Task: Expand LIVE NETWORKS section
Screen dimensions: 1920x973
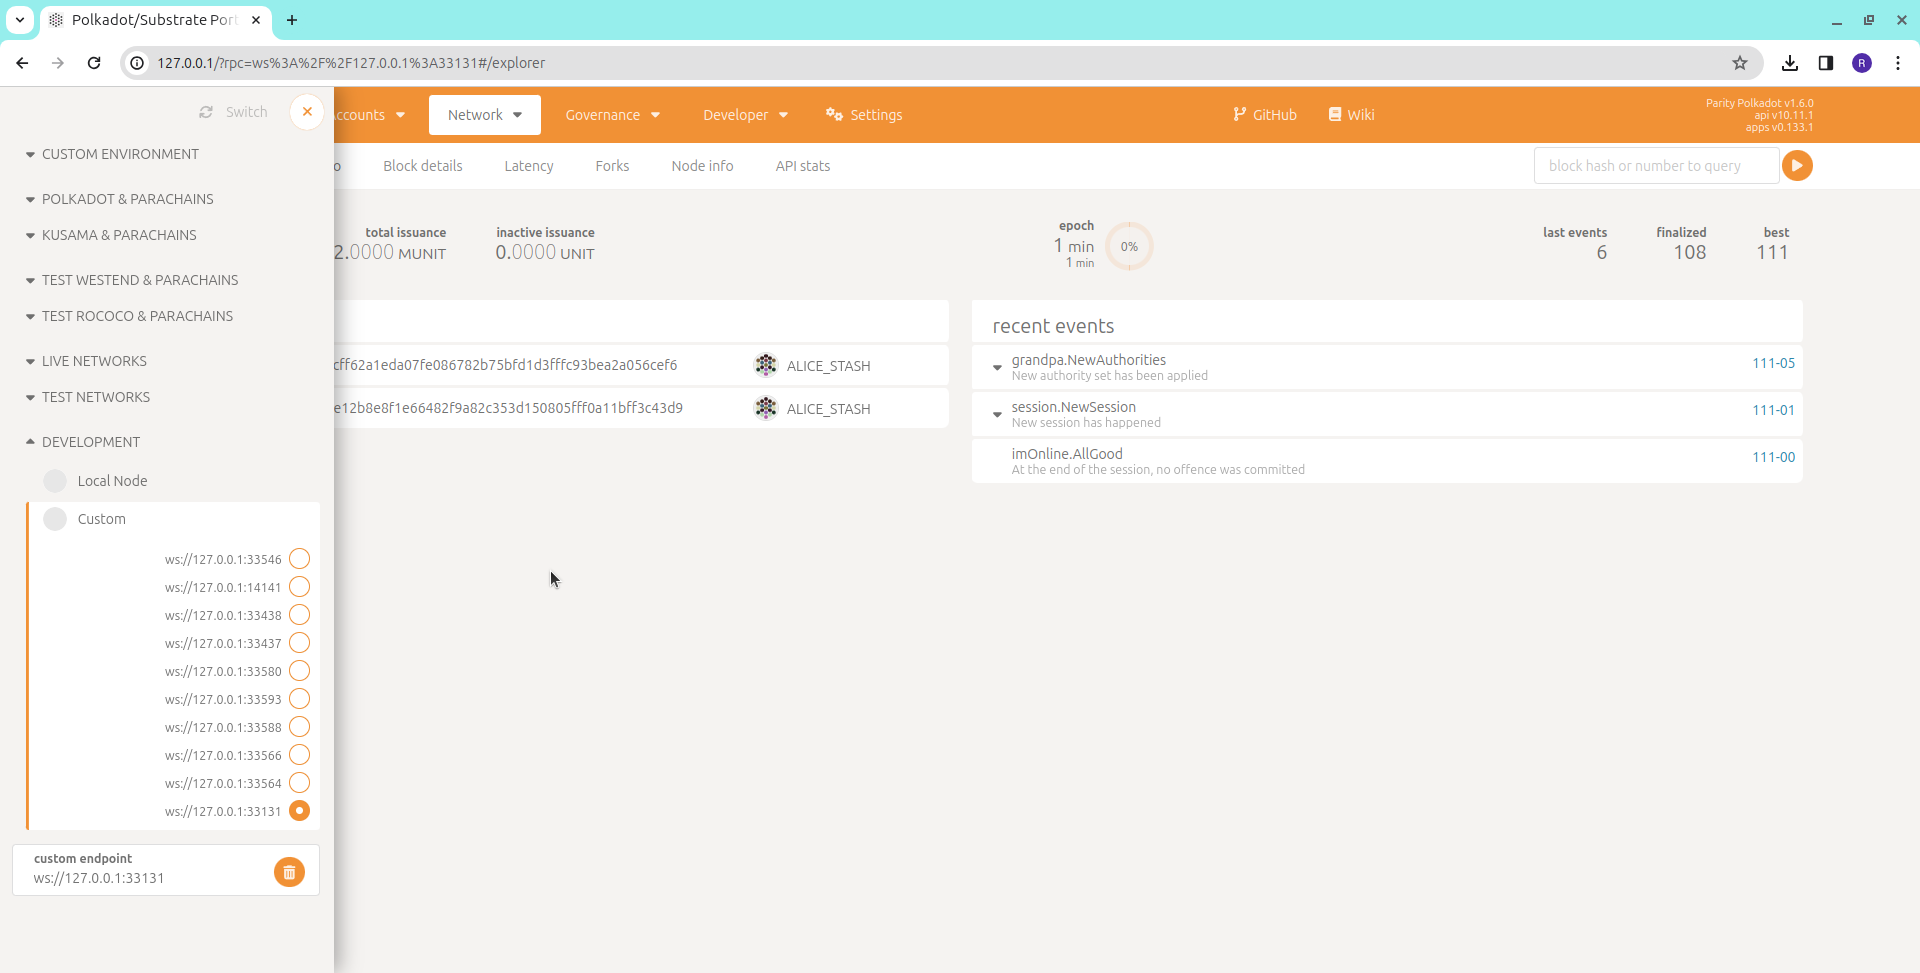Action: 86,361
